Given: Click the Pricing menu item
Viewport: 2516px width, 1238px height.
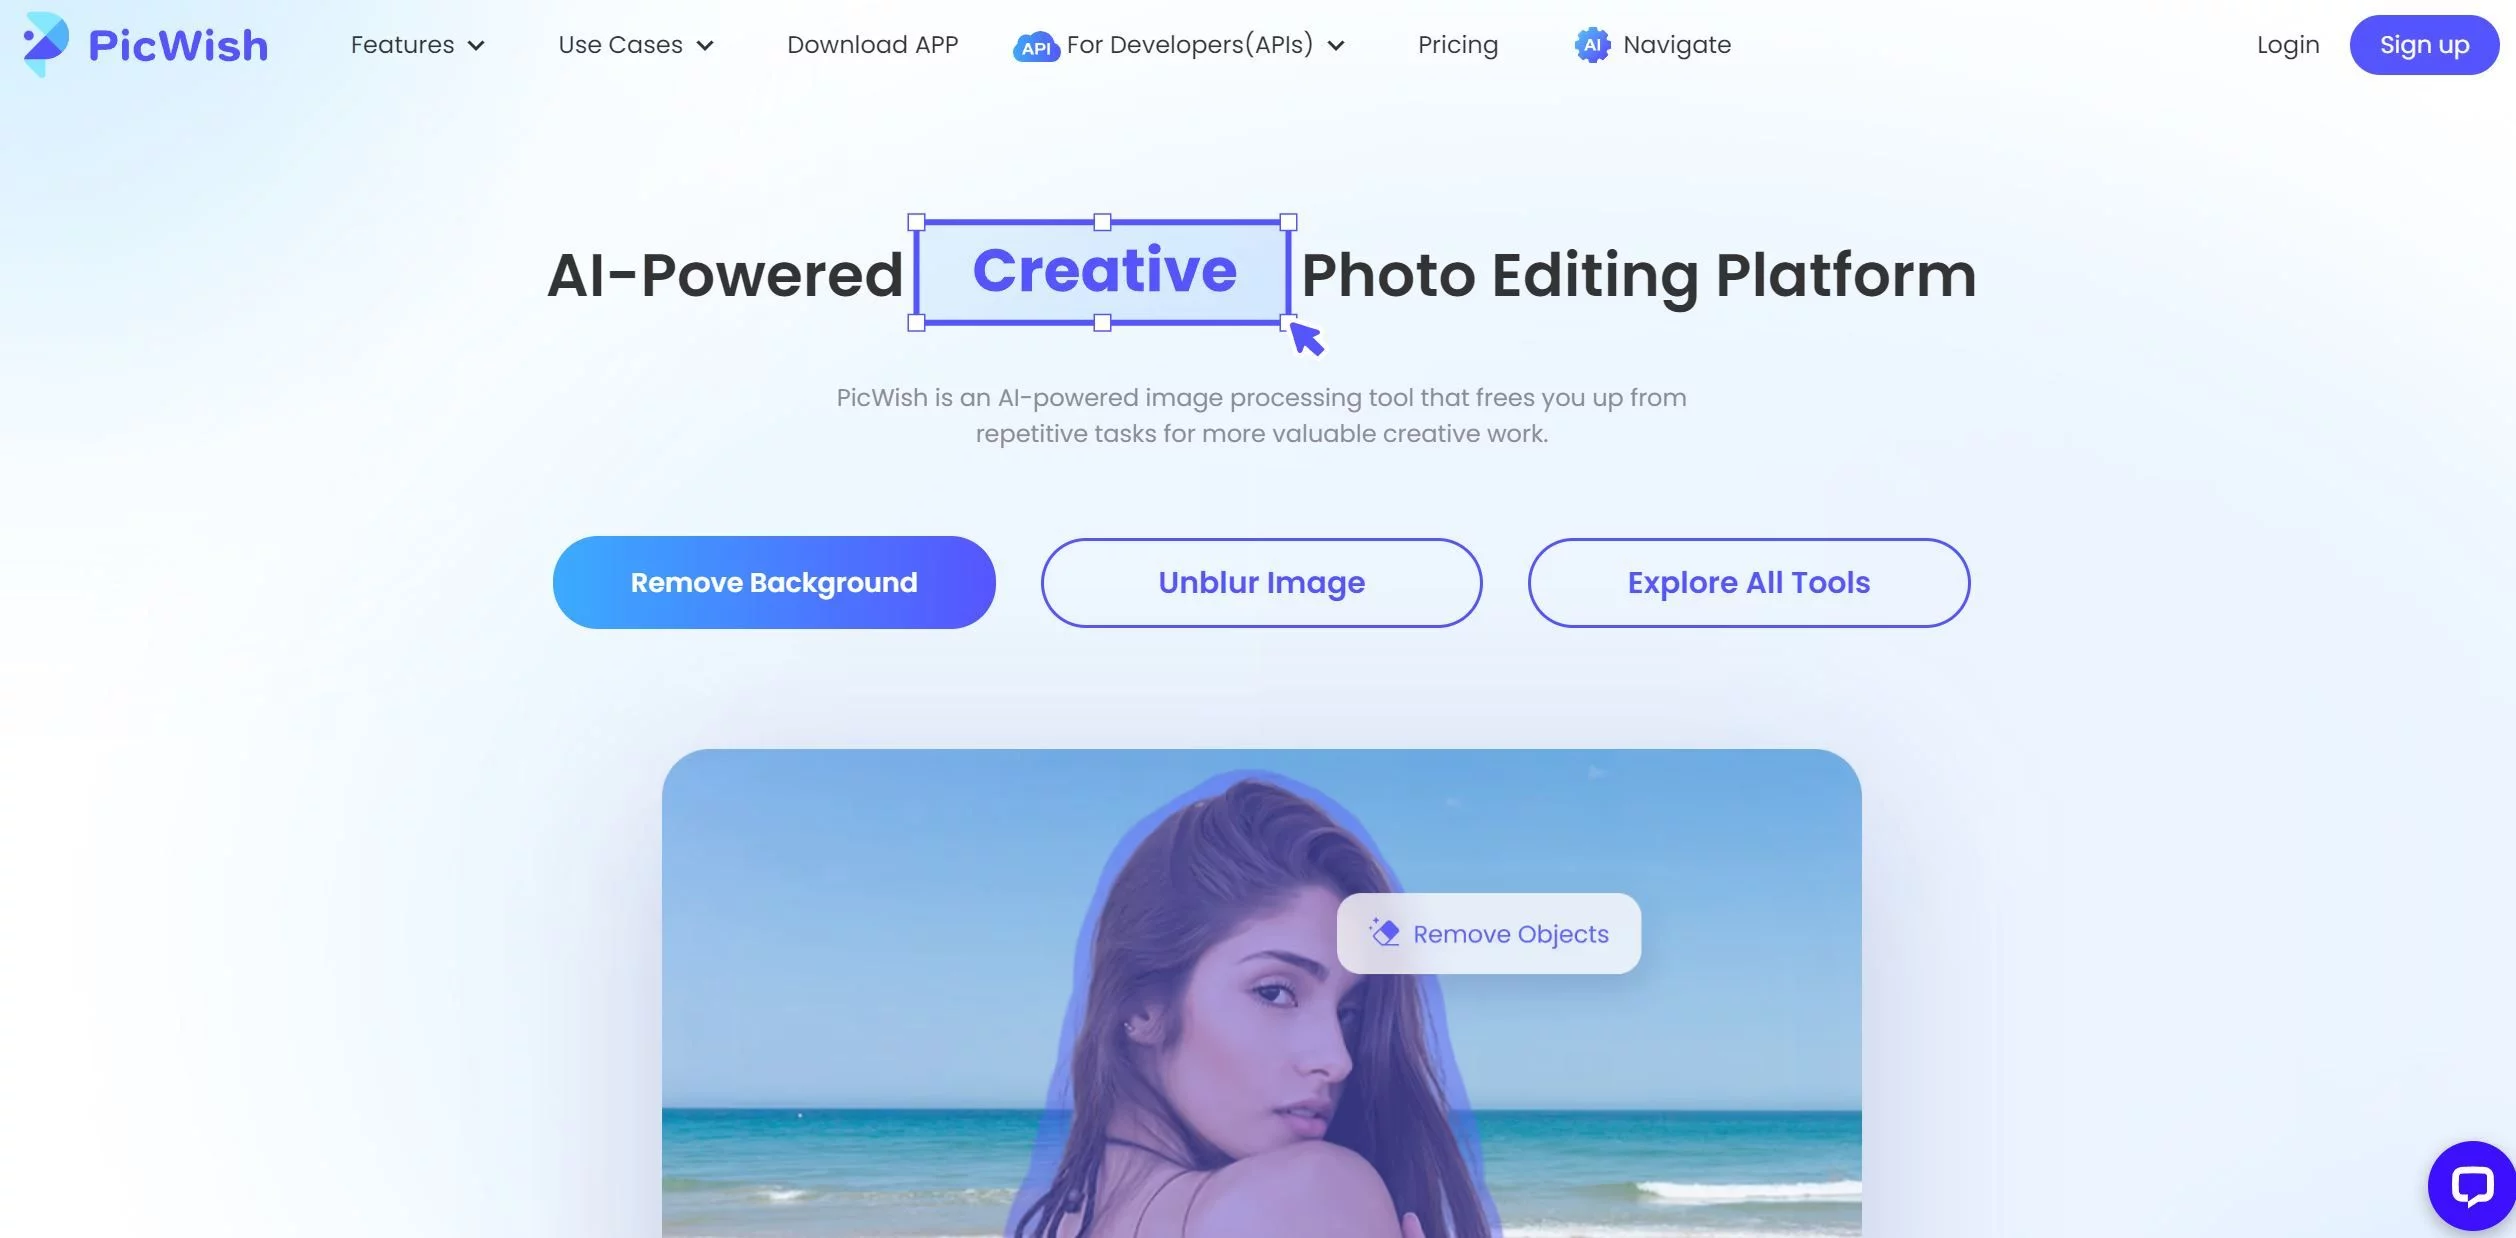Looking at the screenshot, I should (x=1457, y=43).
